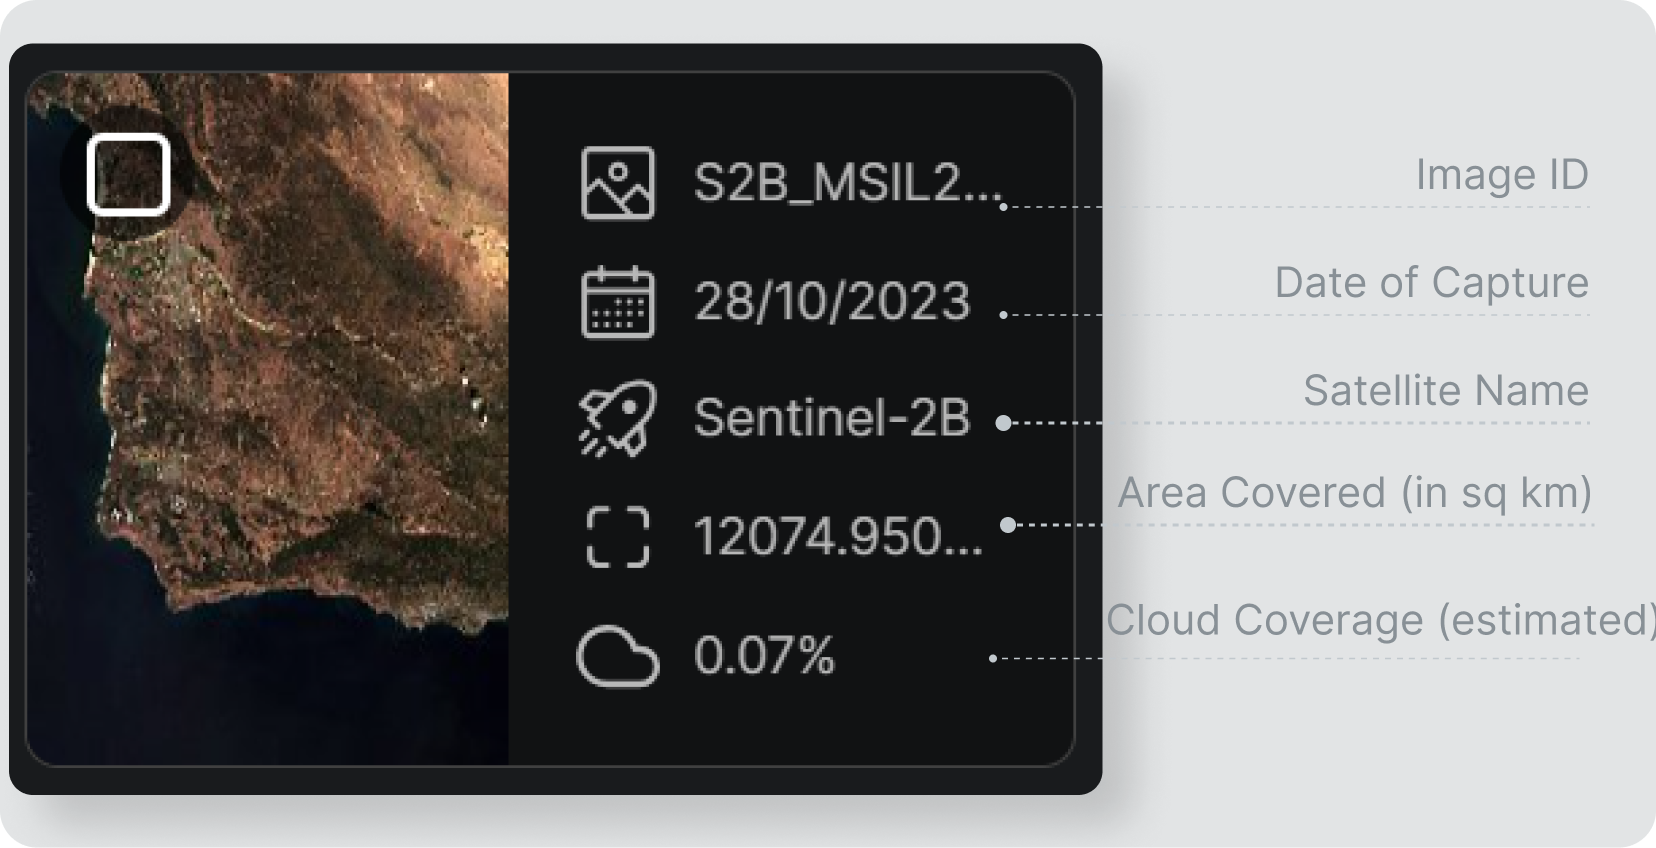Viewport: 1656px width, 848px height.
Task: Select the truncated S2B_MSIL2... image ID text
Action: (848, 183)
